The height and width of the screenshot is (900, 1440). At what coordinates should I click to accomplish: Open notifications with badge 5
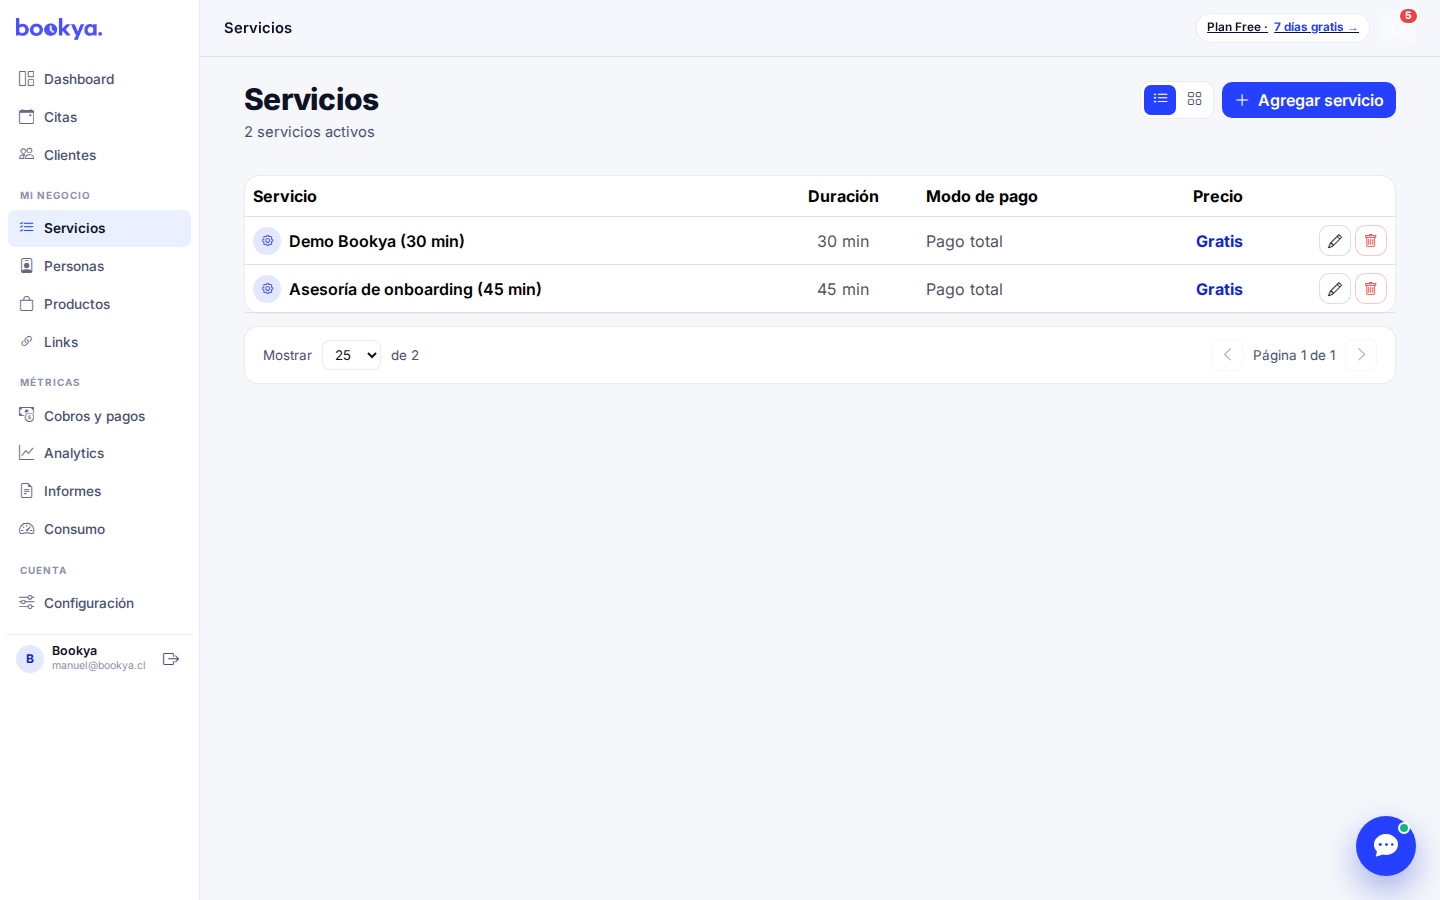(x=1398, y=27)
